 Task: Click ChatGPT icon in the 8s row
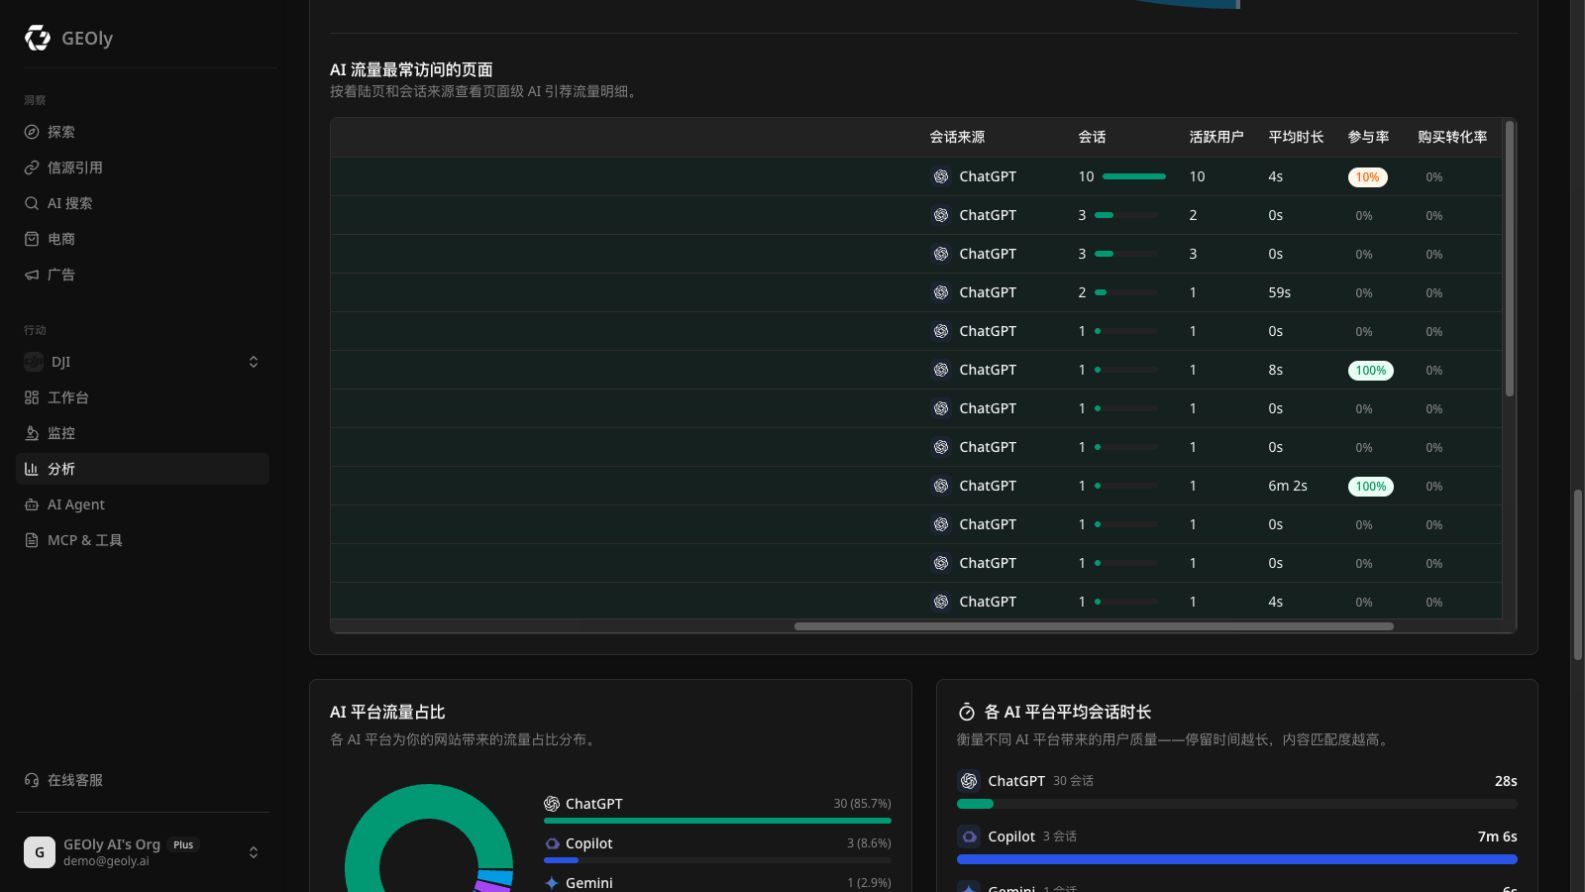pyautogui.click(x=941, y=370)
